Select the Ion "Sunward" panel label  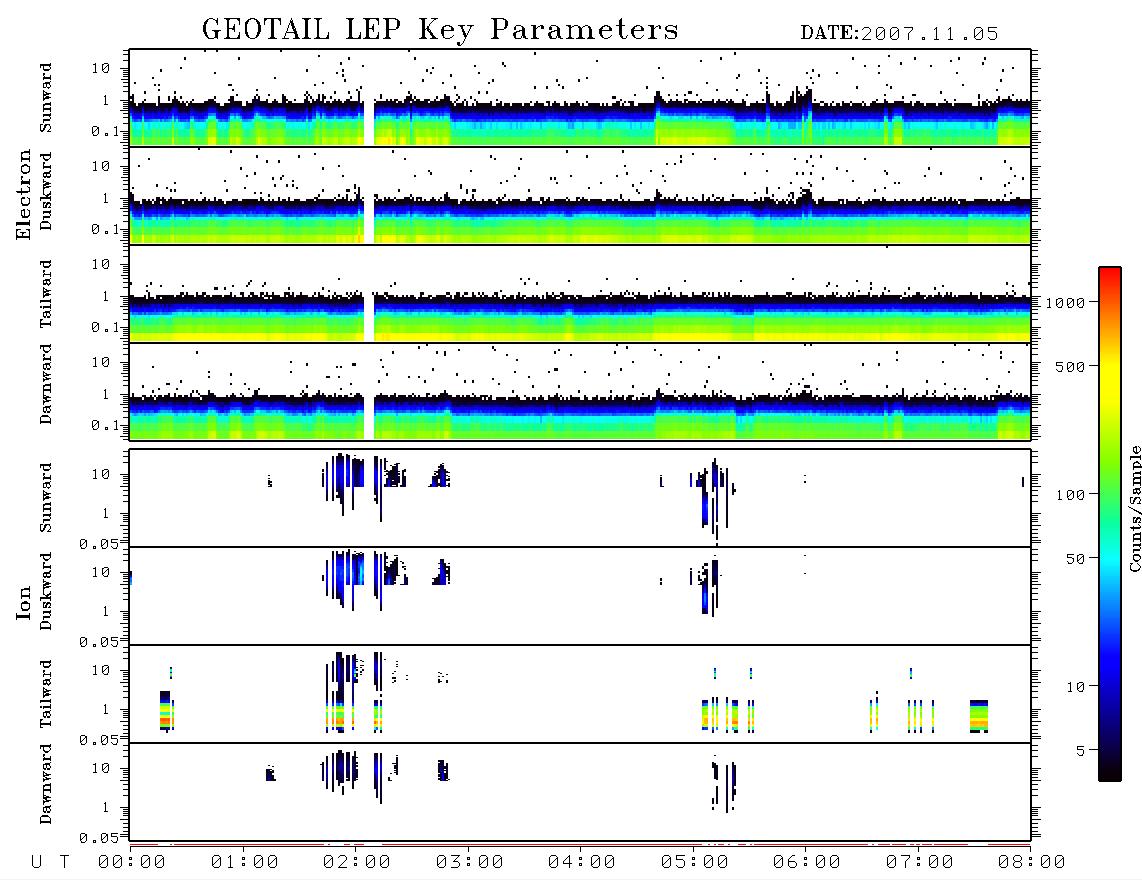click(x=46, y=498)
